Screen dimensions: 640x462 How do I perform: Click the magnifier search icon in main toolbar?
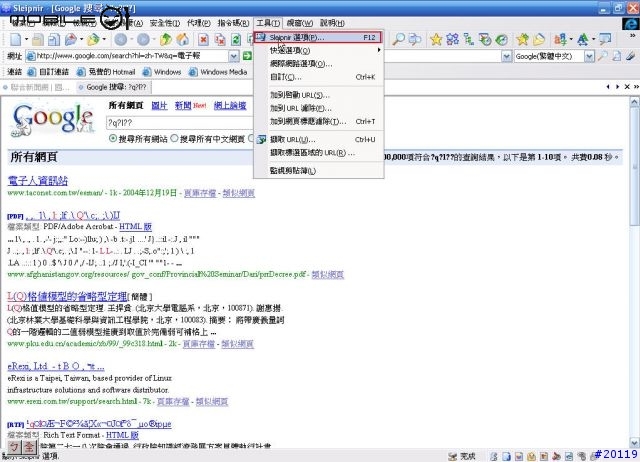pos(398,39)
